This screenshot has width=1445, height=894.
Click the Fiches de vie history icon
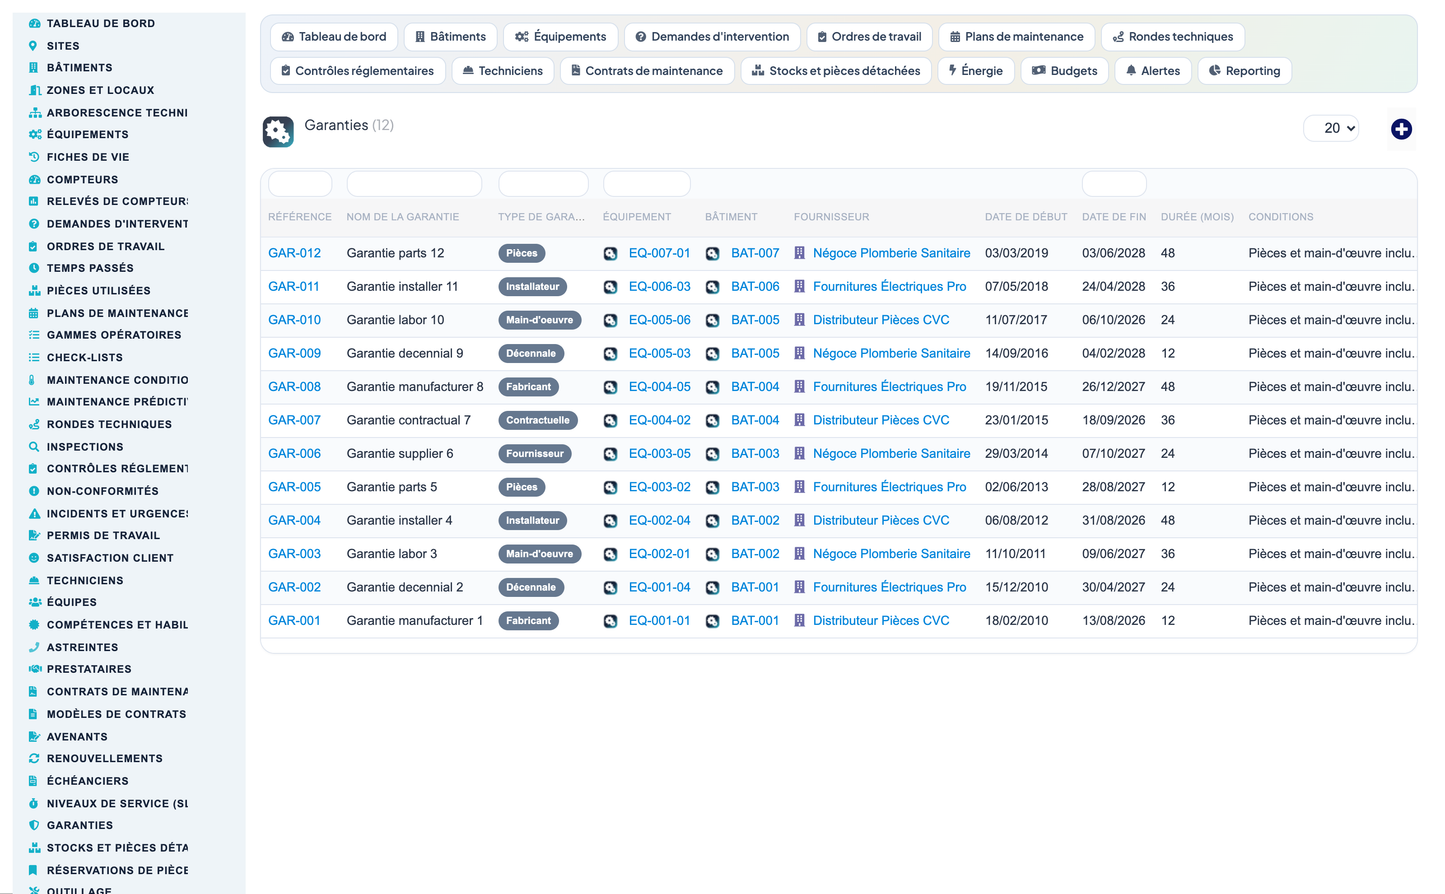coord(34,157)
